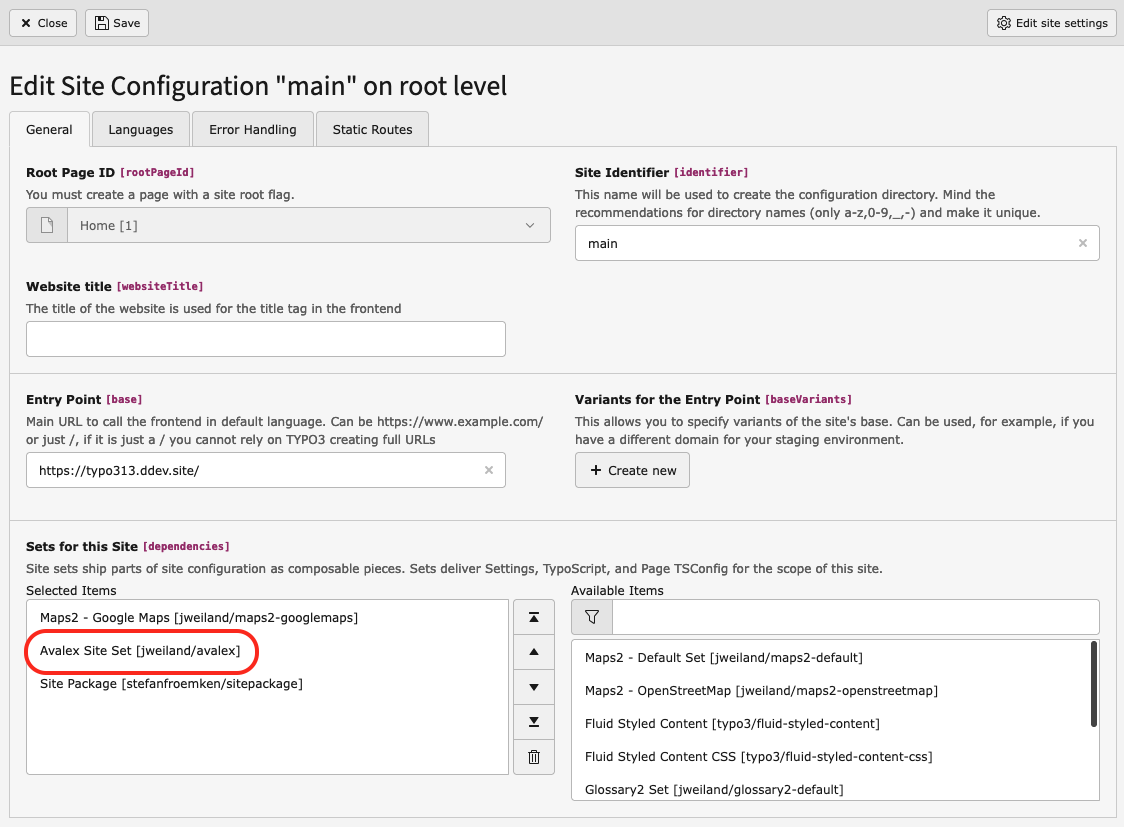Clear the Site Identifier field
This screenshot has height=827, width=1124.
[x=1082, y=243]
